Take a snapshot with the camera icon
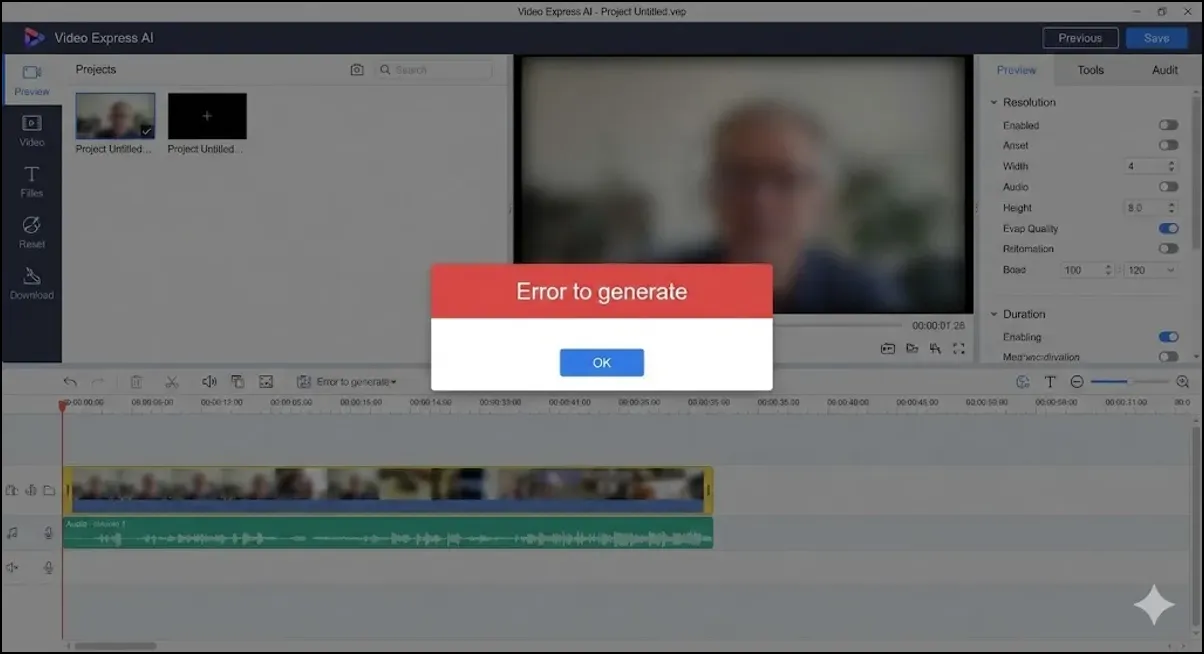Image resolution: width=1204 pixels, height=654 pixels. click(357, 69)
